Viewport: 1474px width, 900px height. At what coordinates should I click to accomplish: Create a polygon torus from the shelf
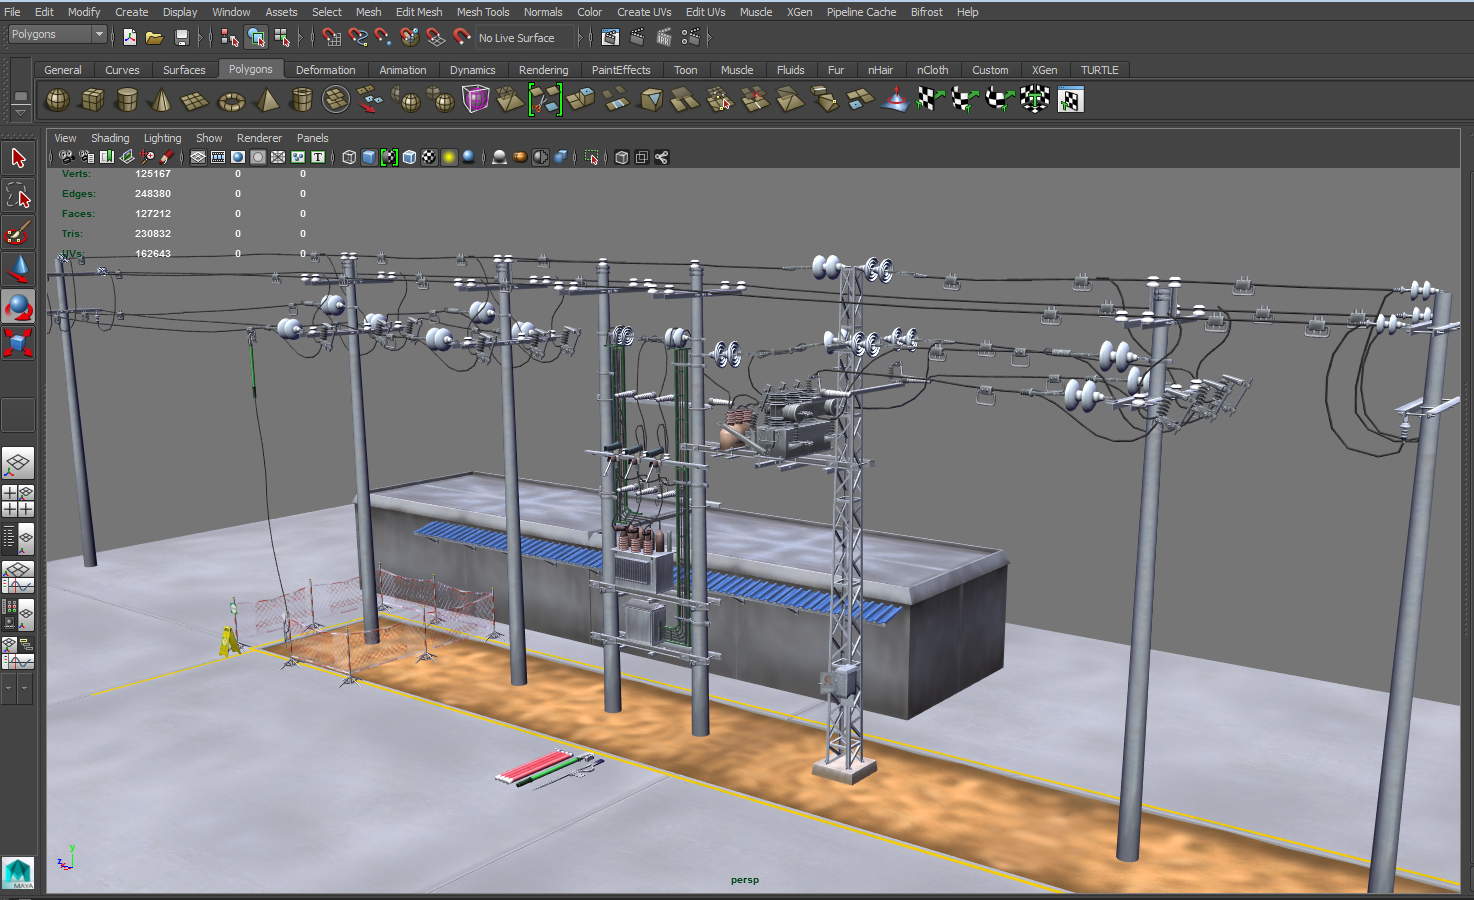click(x=231, y=99)
